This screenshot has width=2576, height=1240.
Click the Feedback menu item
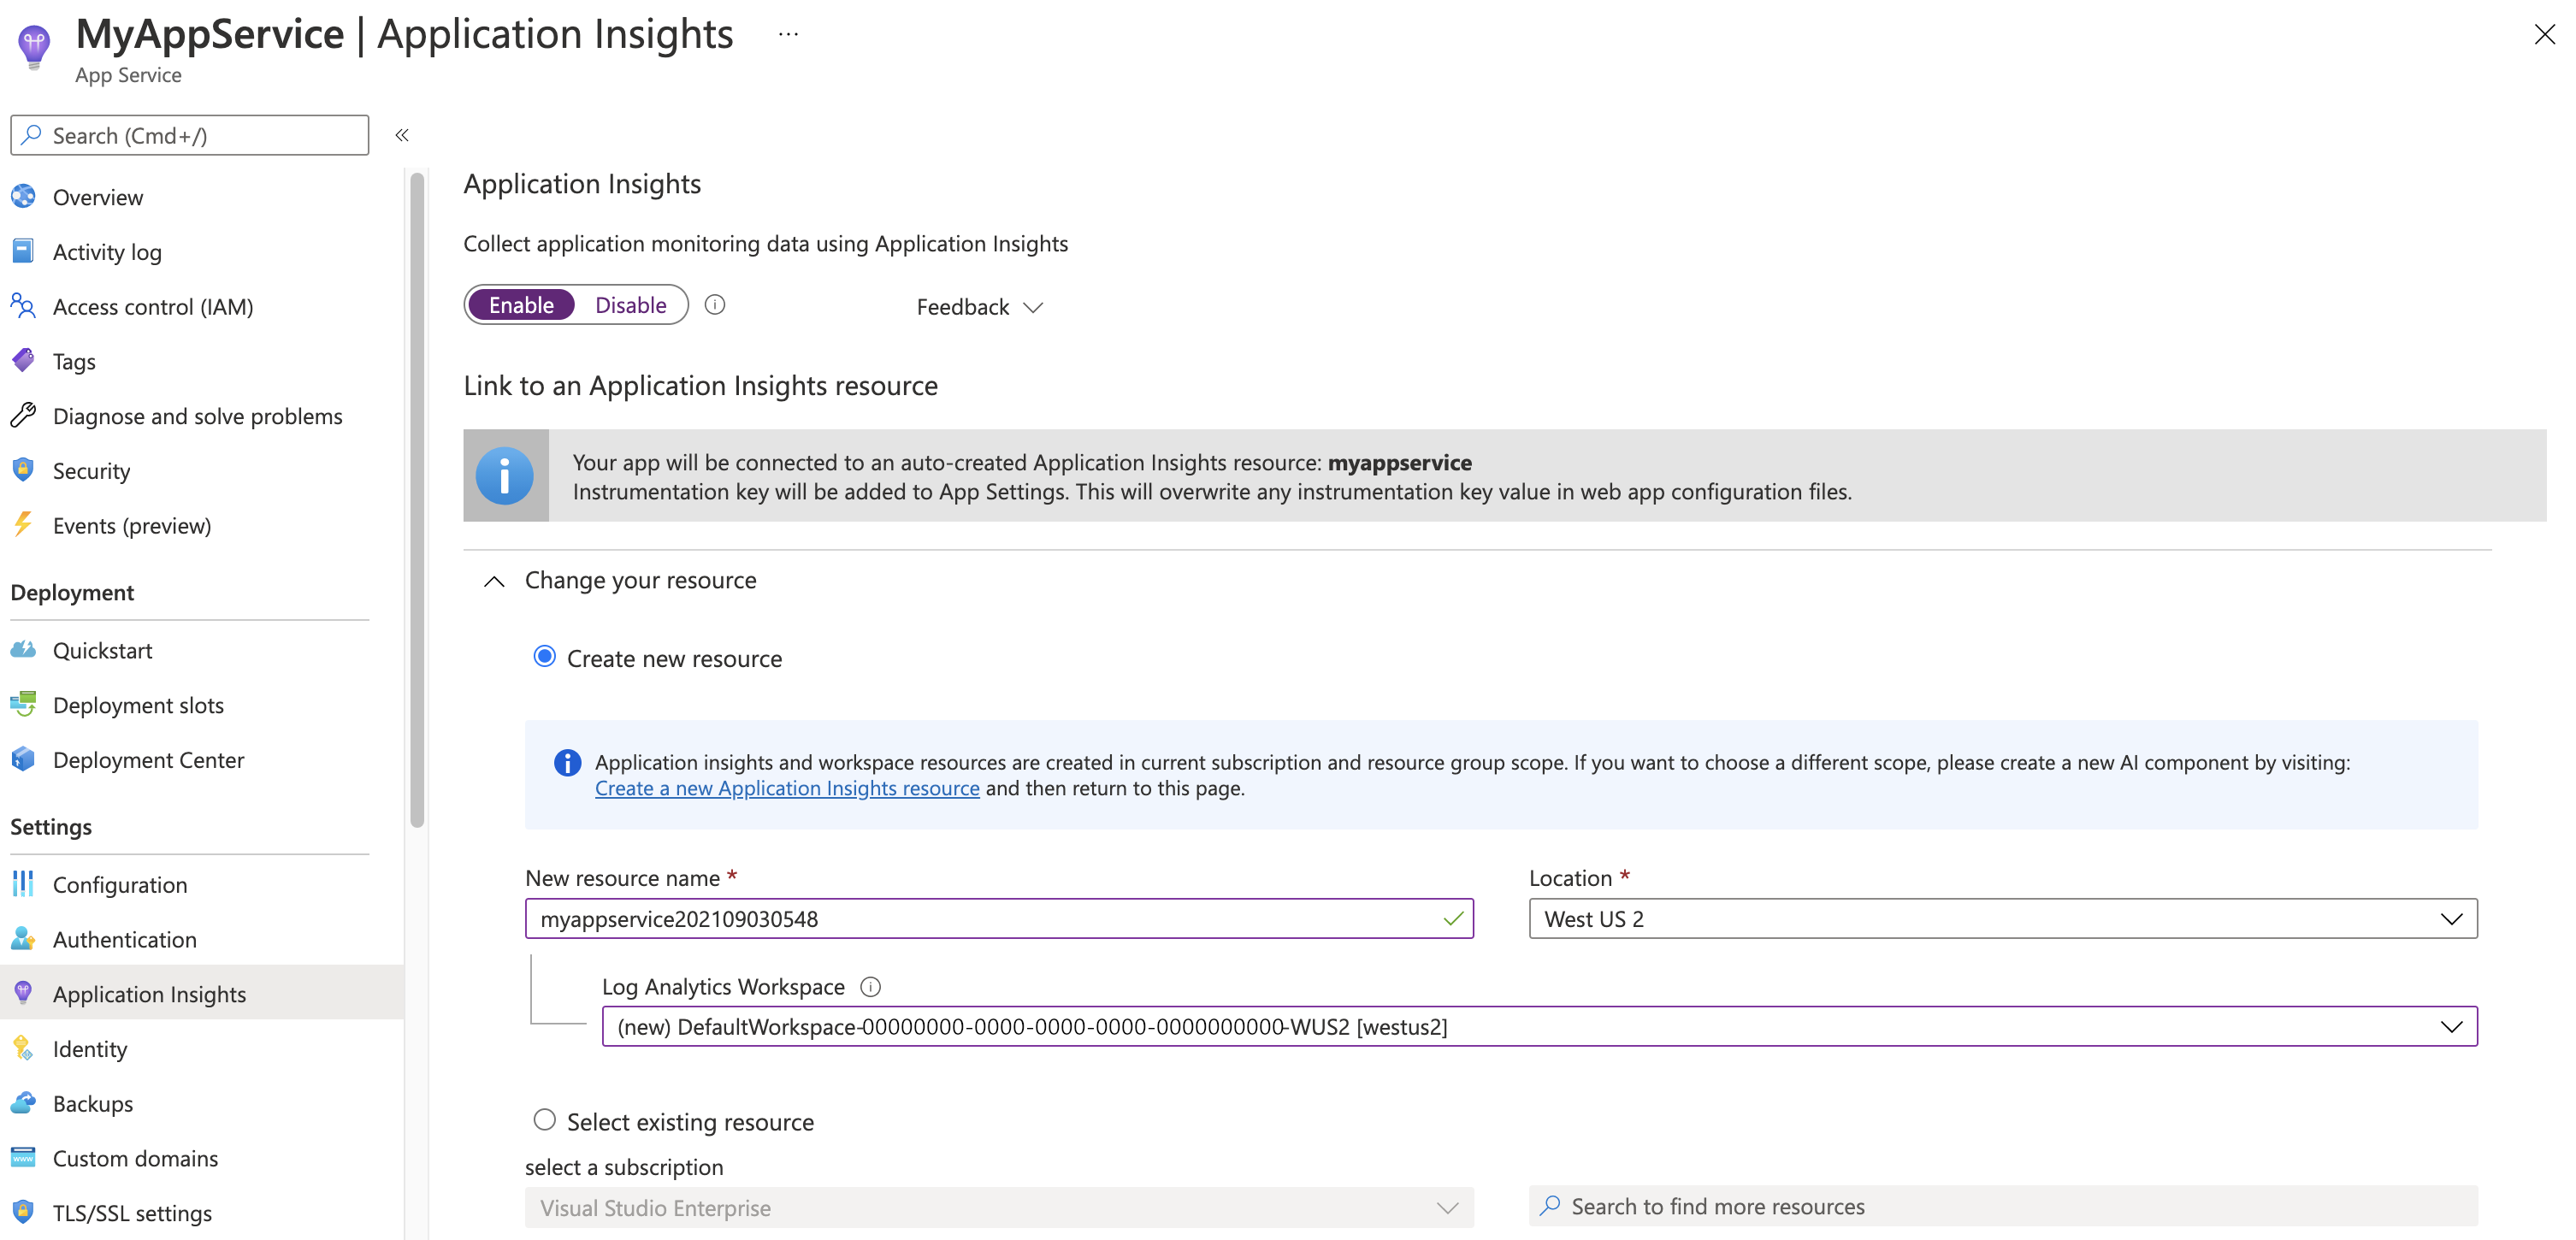pyautogui.click(x=976, y=305)
